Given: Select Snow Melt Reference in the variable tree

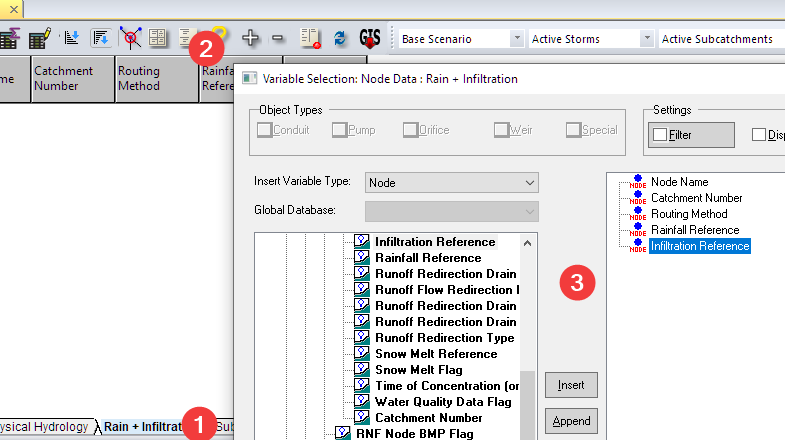Looking at the screenshot, I should 436,354.
